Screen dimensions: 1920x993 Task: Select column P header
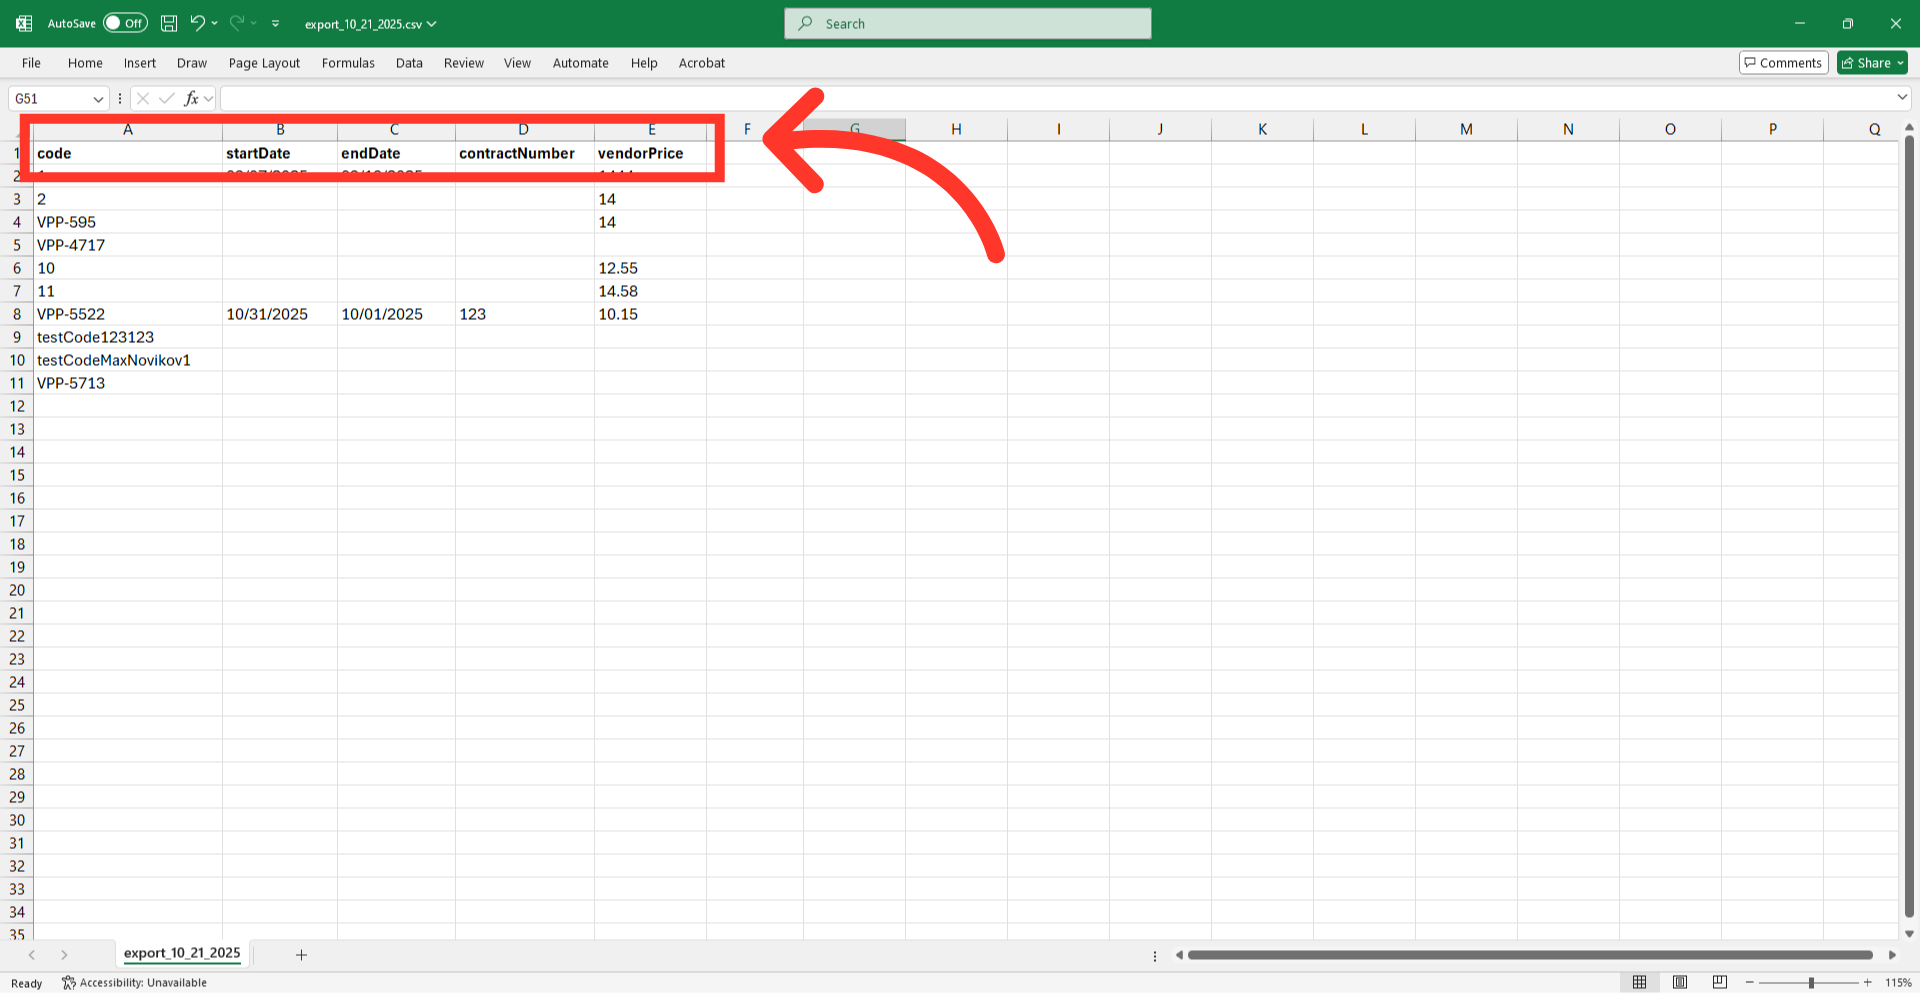pos(1772,129)
